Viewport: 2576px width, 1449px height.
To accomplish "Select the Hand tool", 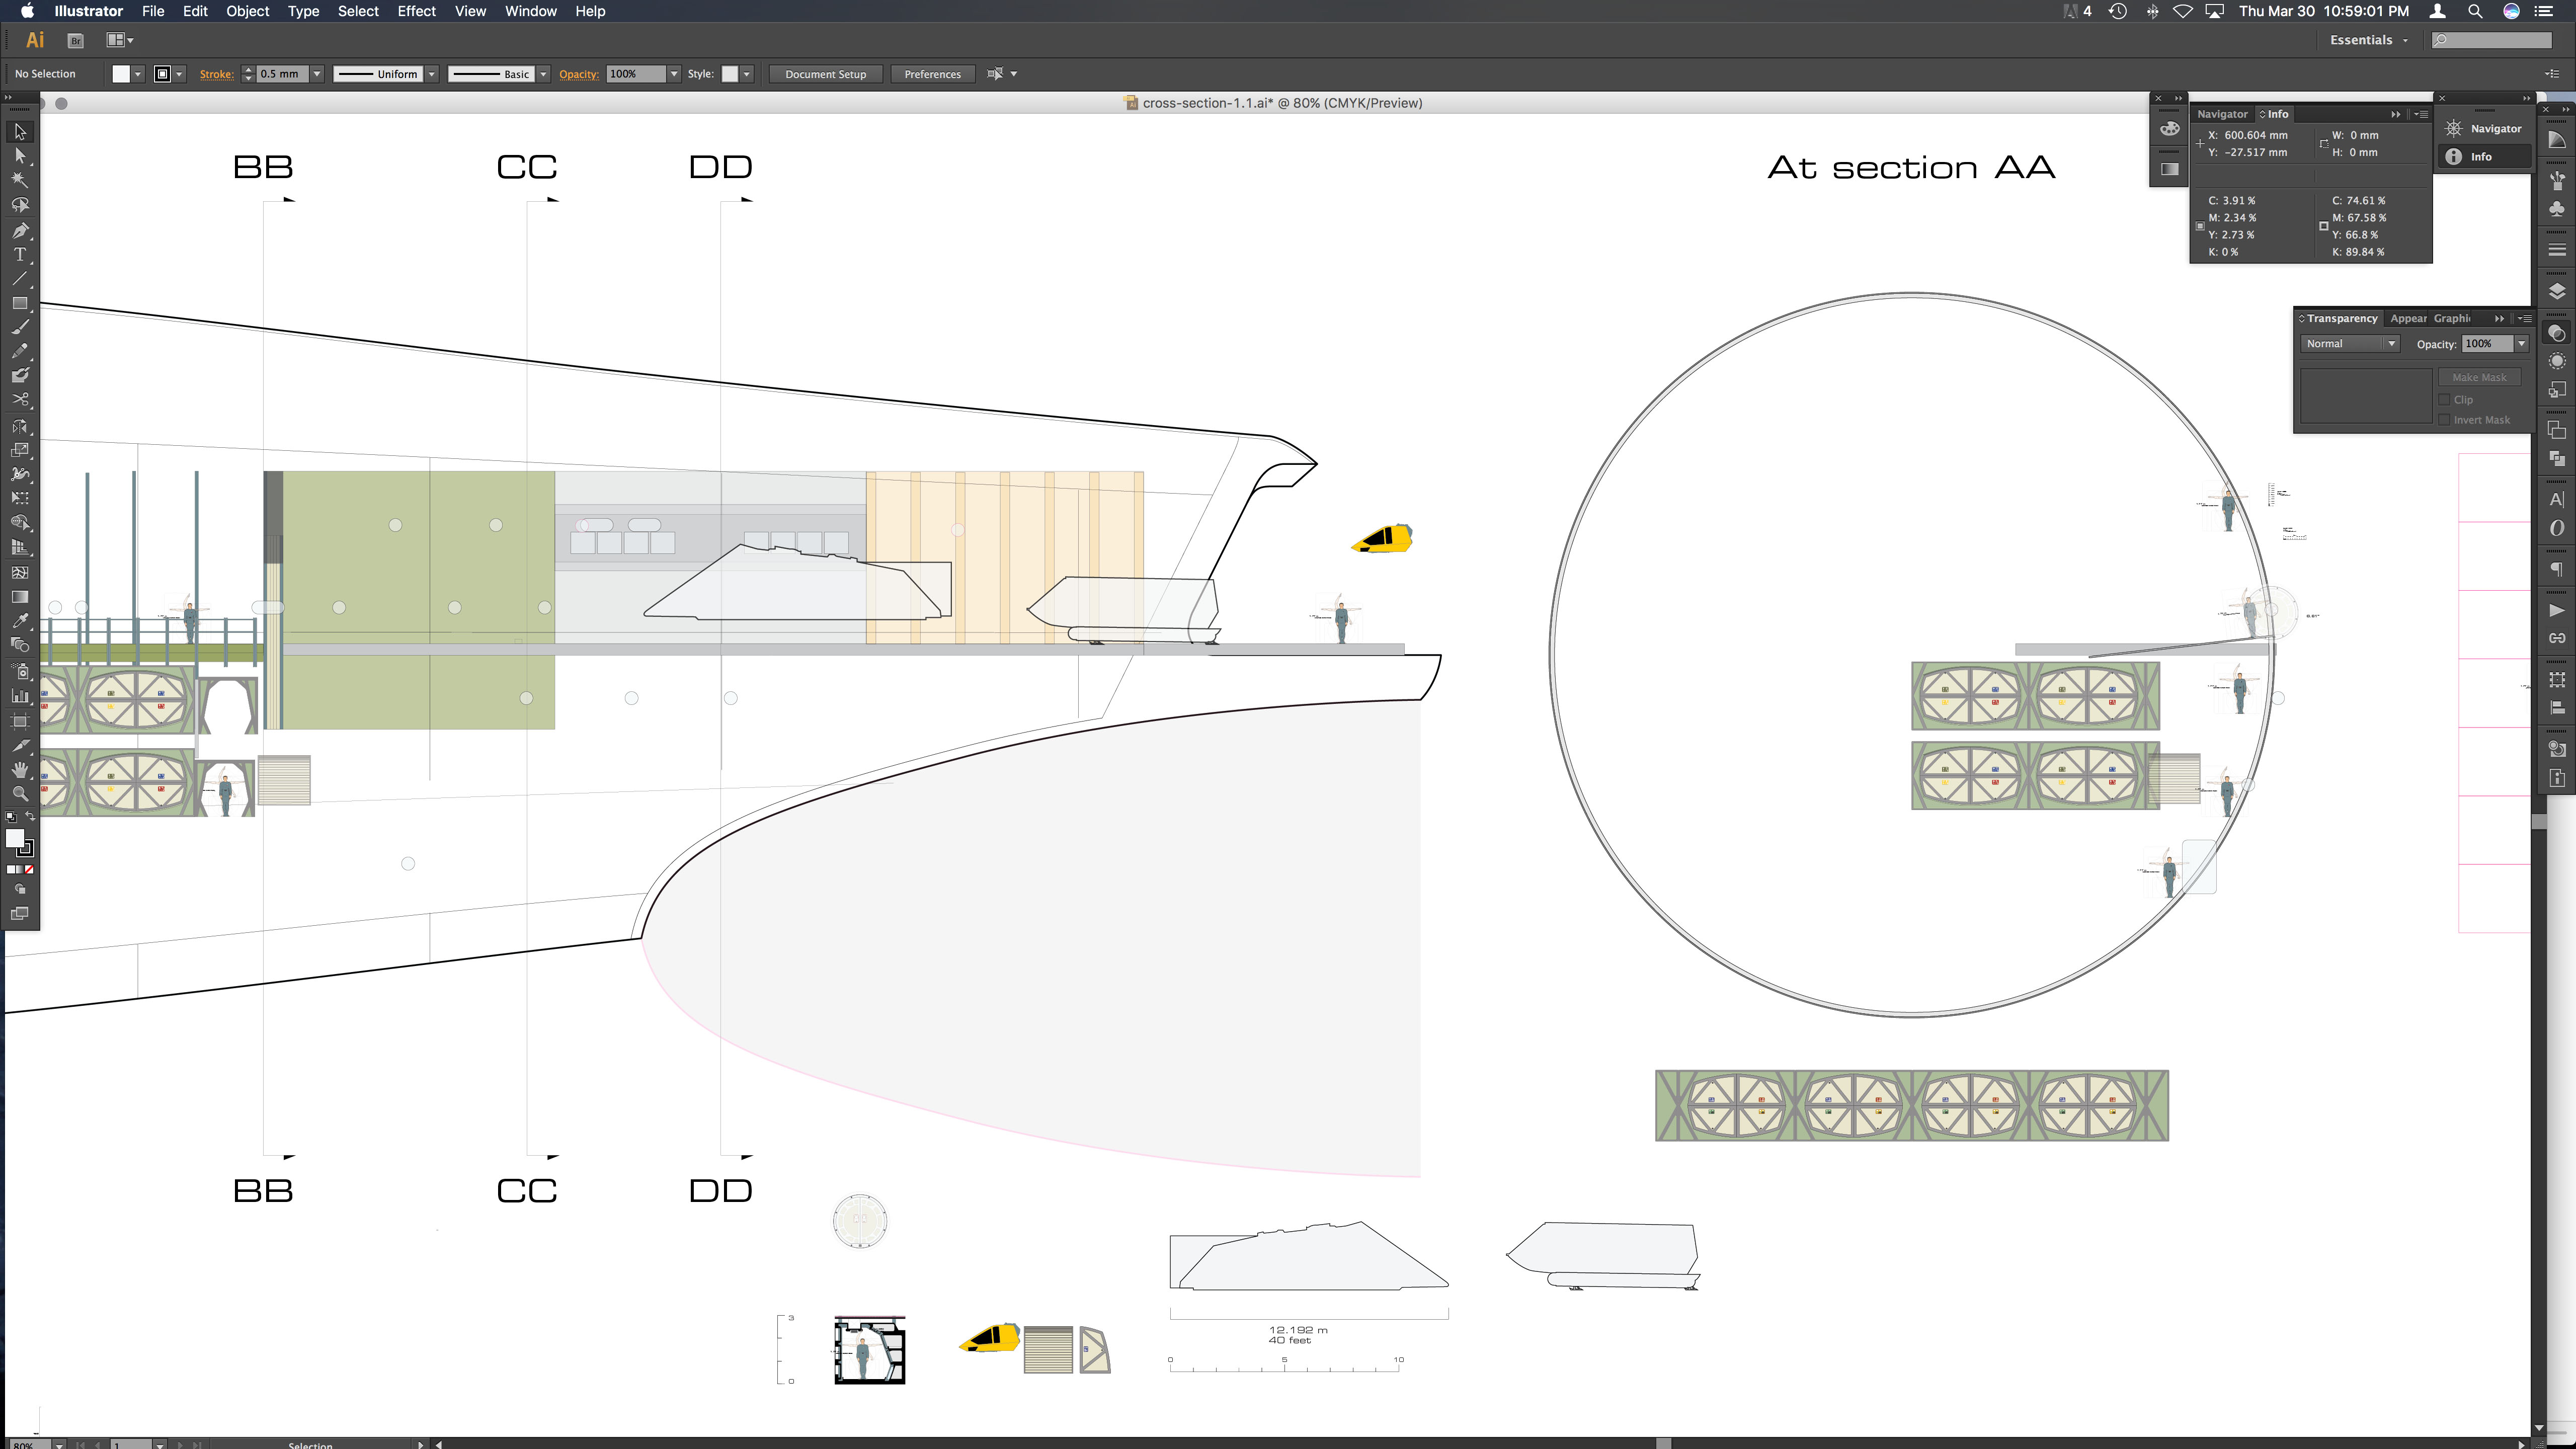I will 20,769.
